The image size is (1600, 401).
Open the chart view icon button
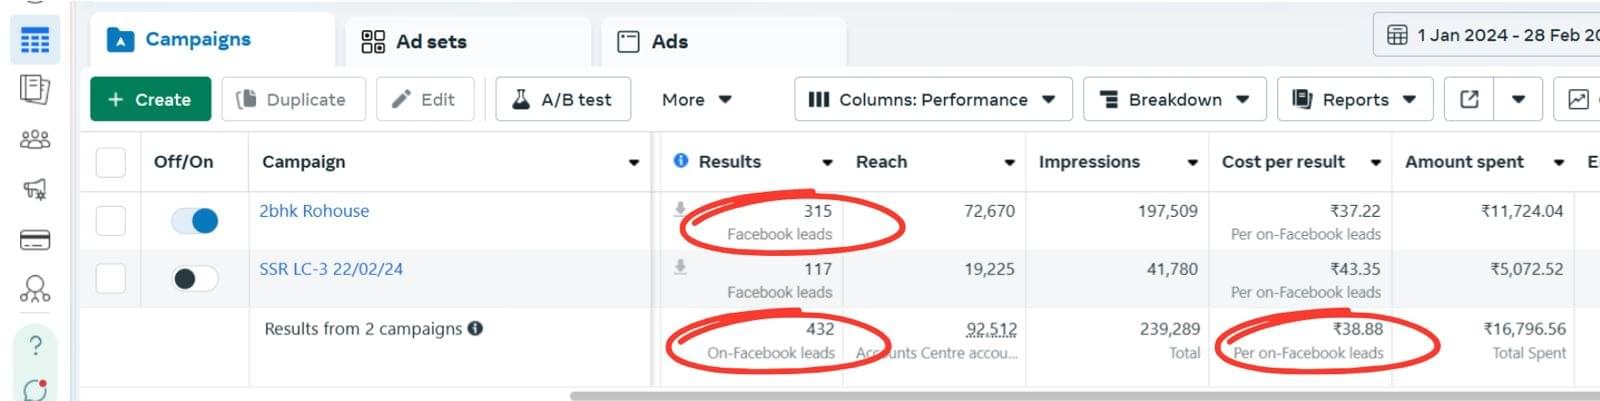(1578, 99)
